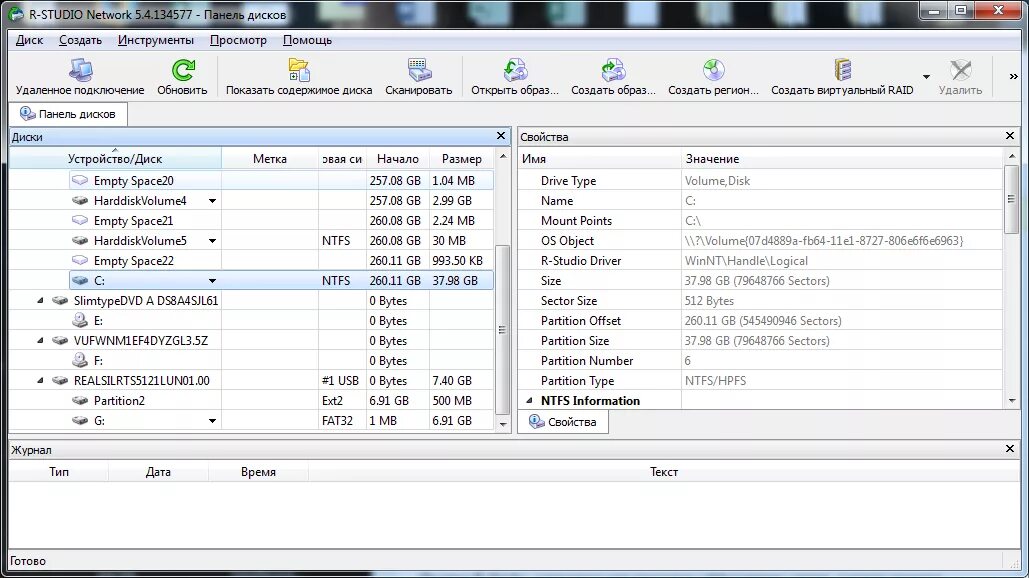Click the Partition2 drive icon
The image size is (1029, 578).
[x=80, y=400]
